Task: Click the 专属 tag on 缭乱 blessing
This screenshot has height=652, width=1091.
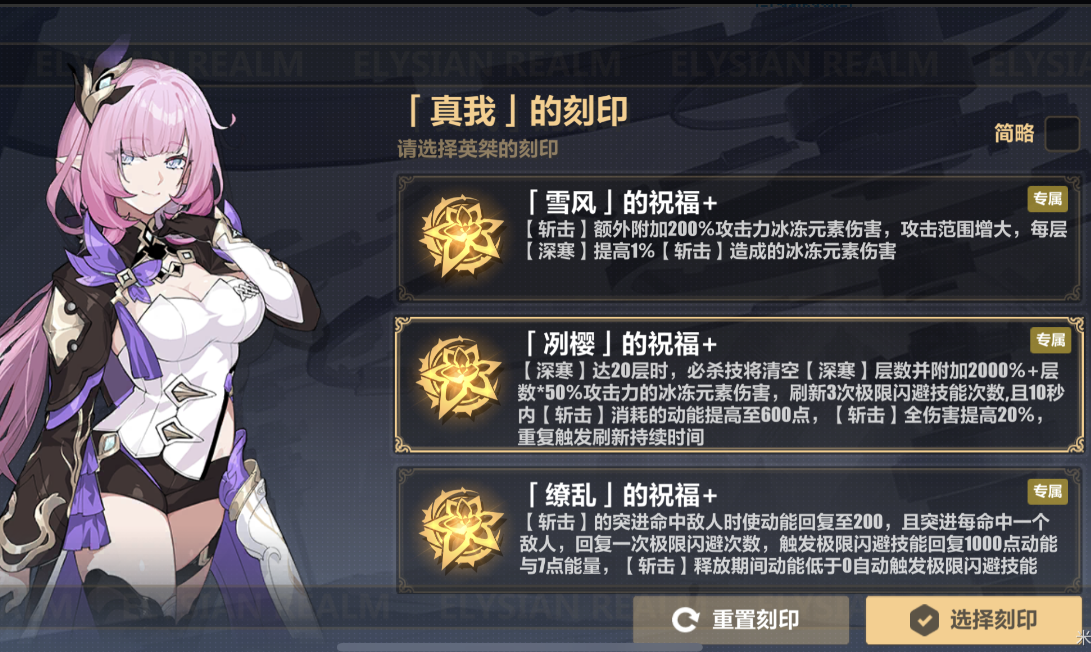Action: 1048,491
